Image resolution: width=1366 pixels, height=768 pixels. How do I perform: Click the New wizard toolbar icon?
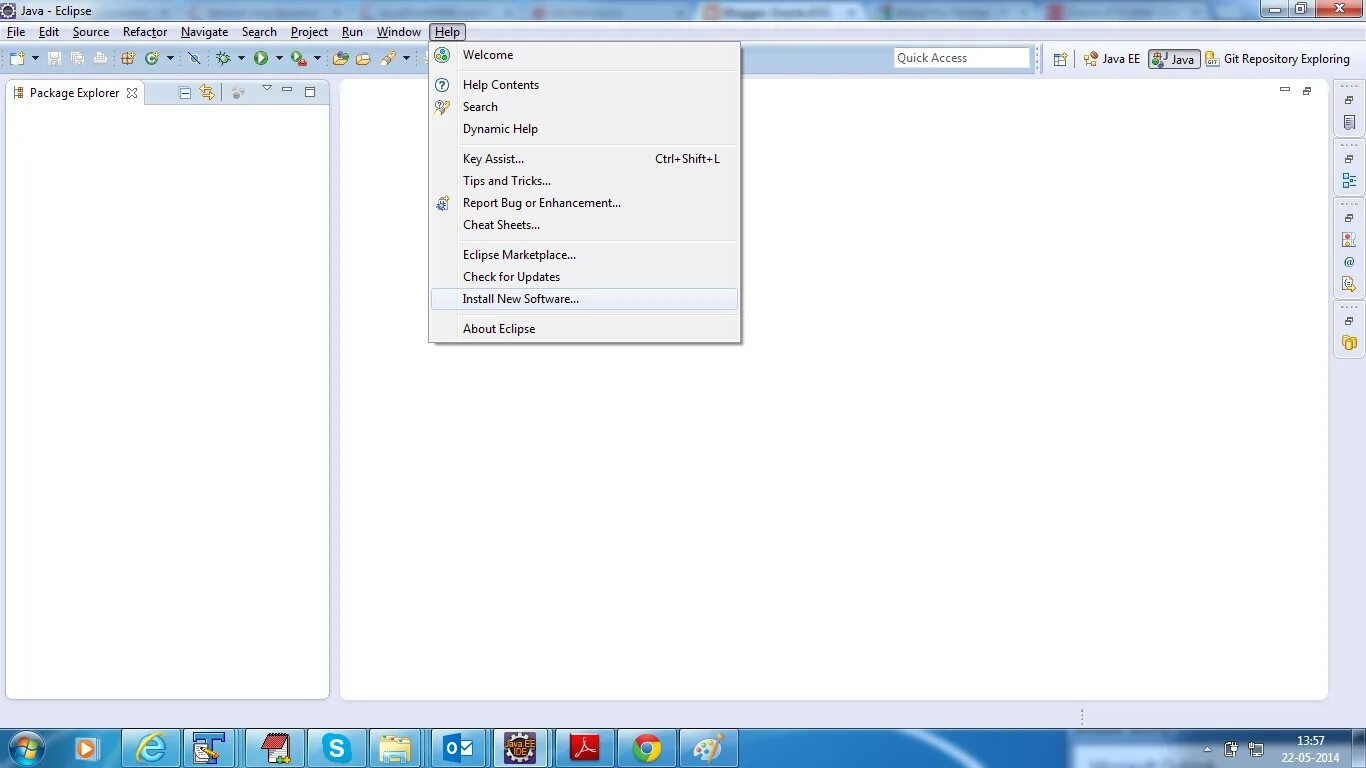coord(17,58)
